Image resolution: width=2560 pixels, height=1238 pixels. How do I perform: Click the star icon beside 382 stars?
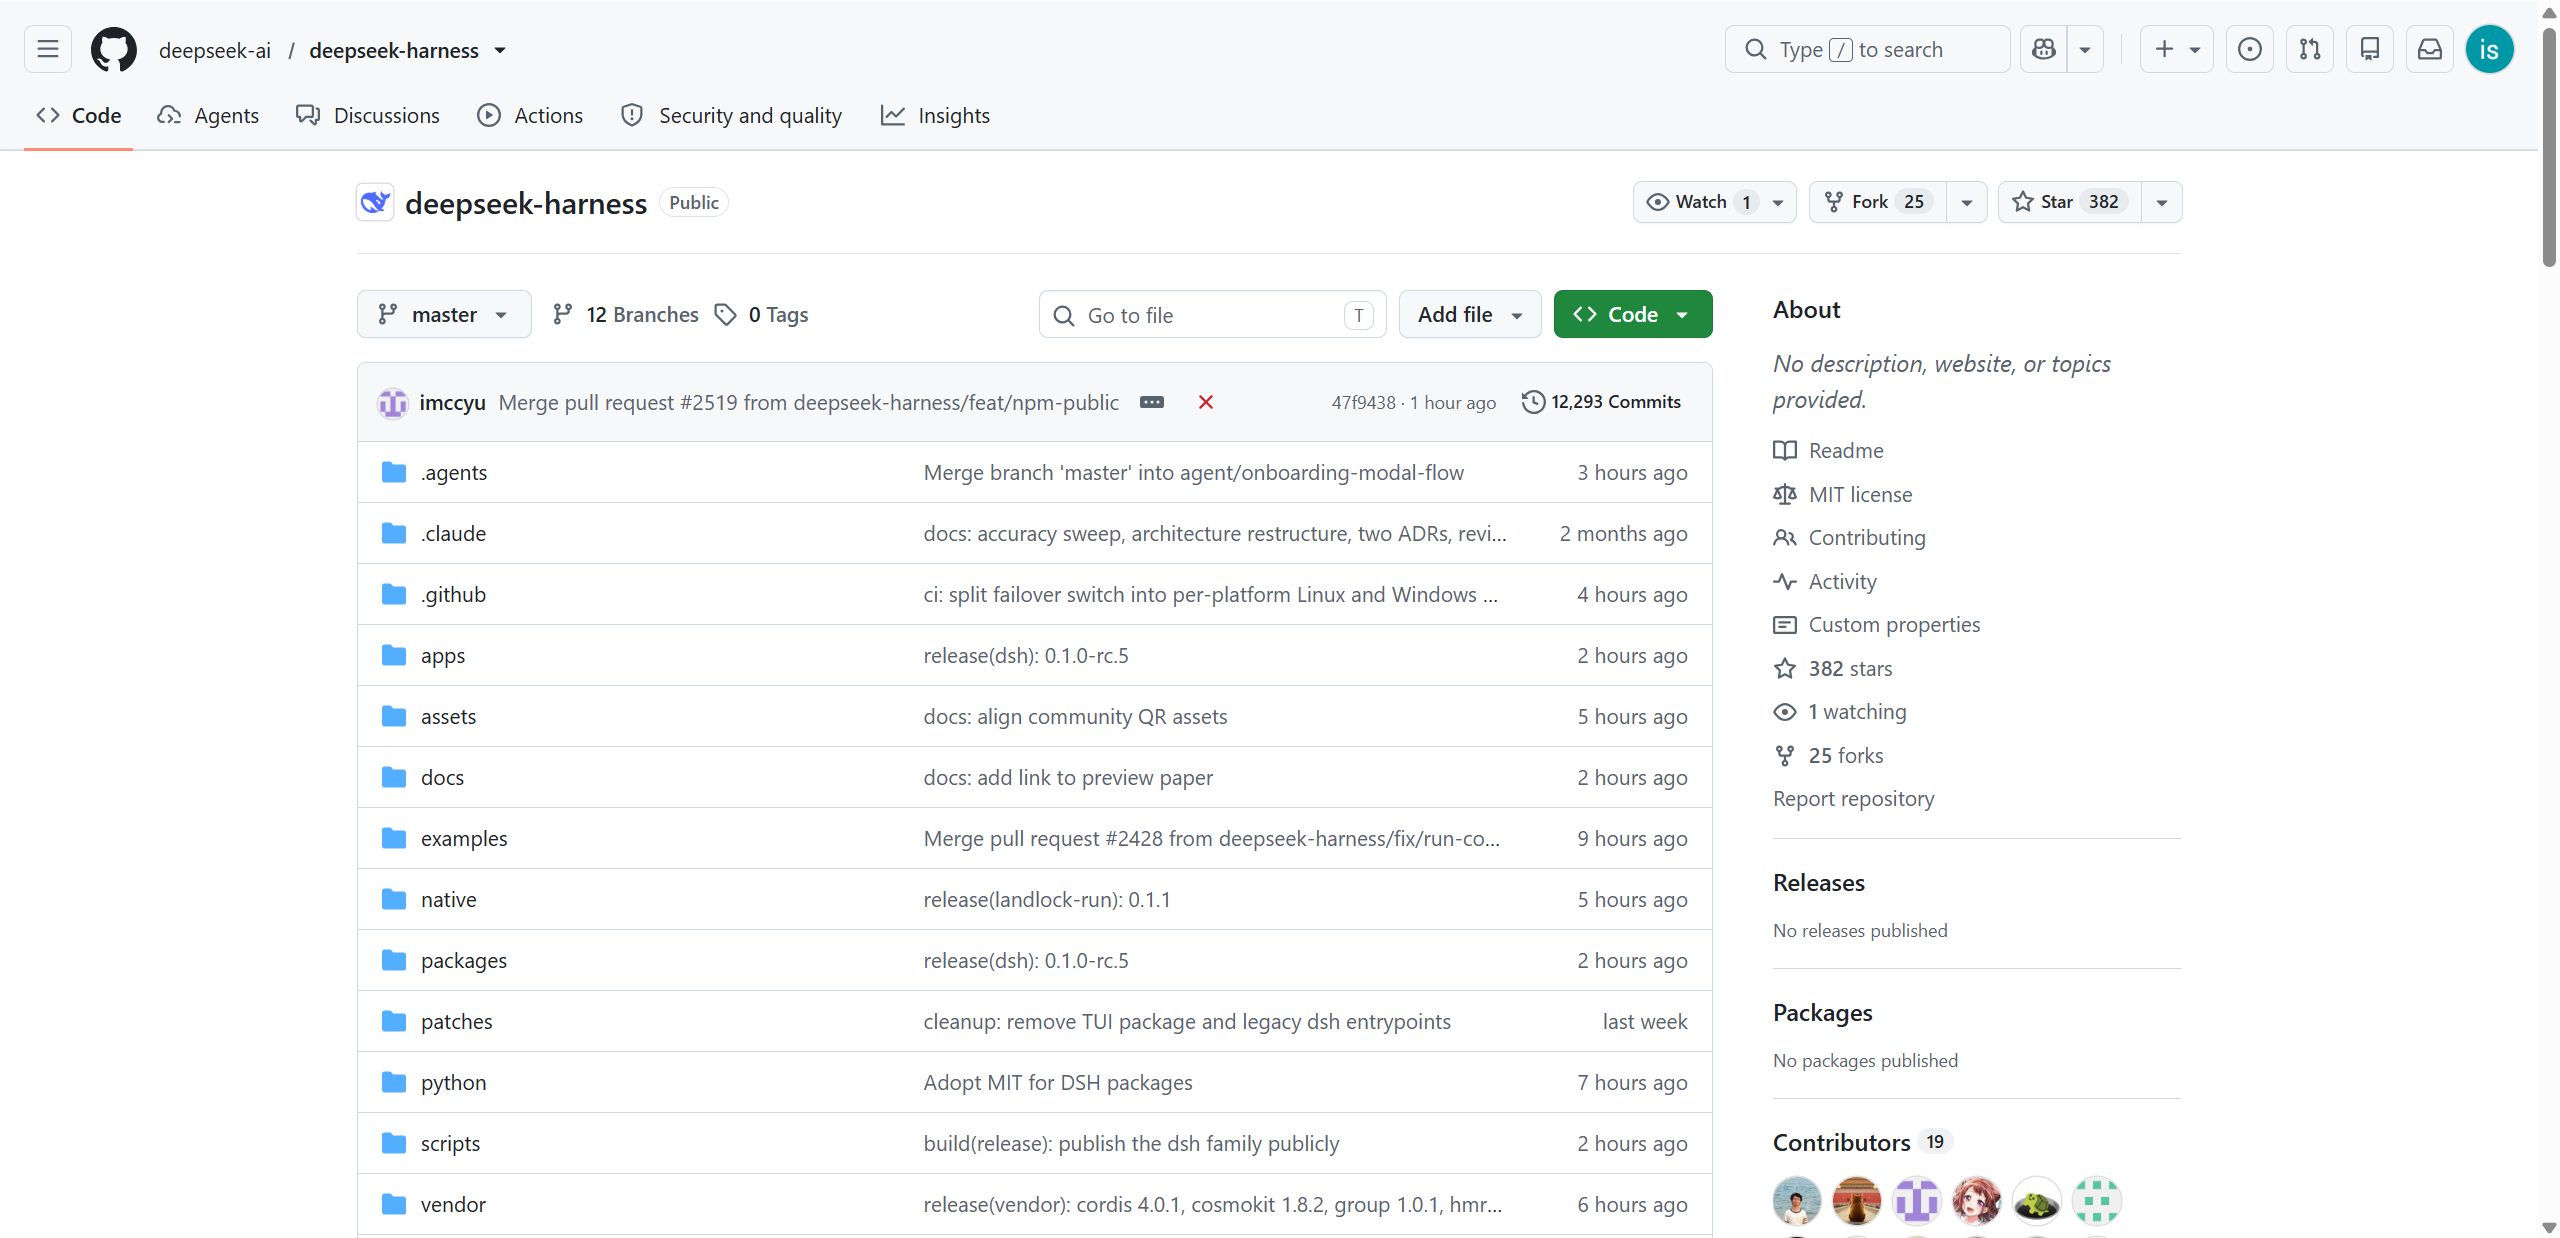pos(1785,668)
